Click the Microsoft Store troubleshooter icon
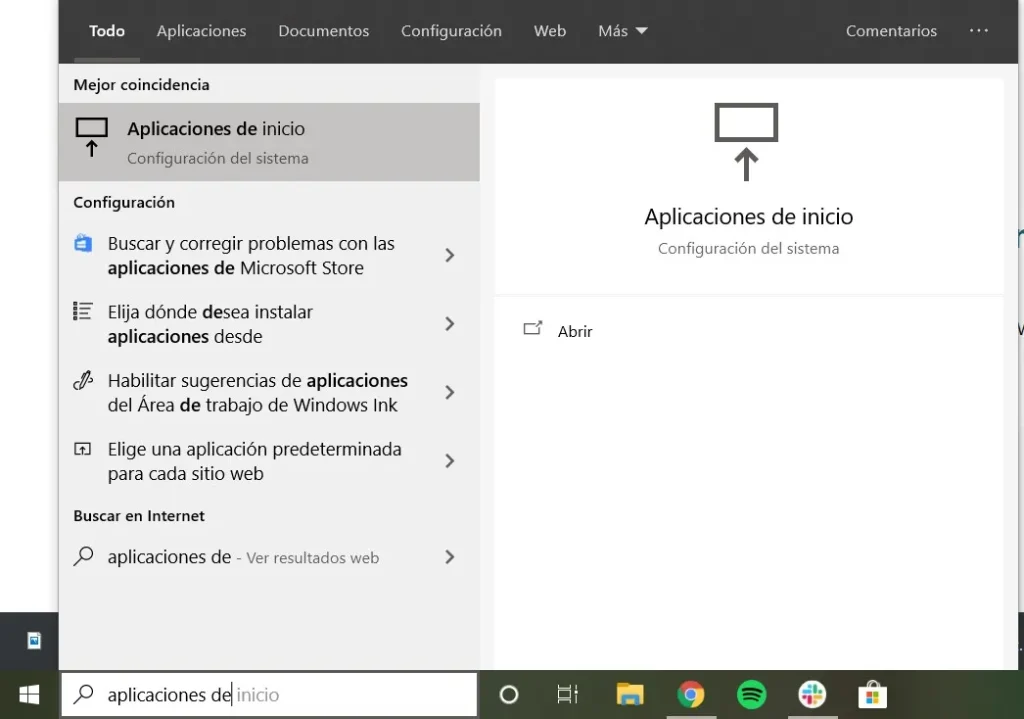The height and width of the screenshot is (719, 1024). click(x=83, y=243)
